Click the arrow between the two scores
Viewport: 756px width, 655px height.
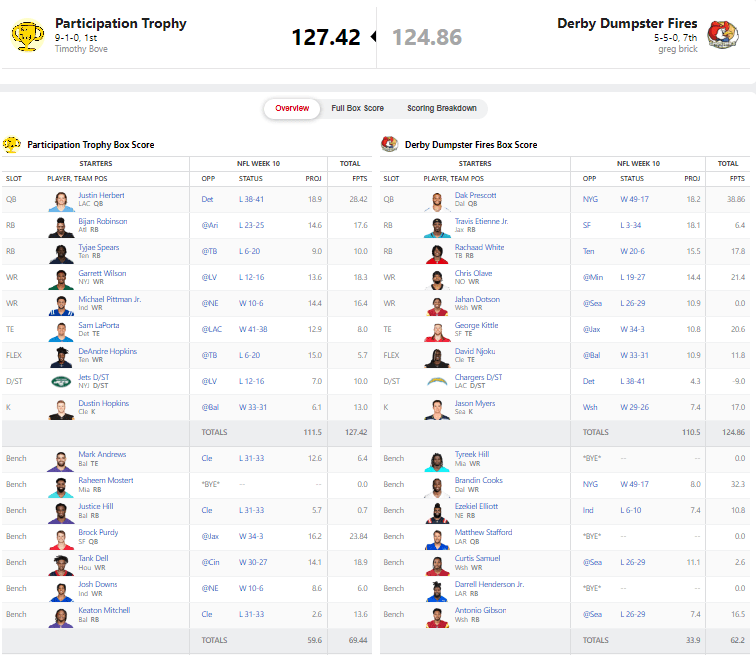coord(373,37)
